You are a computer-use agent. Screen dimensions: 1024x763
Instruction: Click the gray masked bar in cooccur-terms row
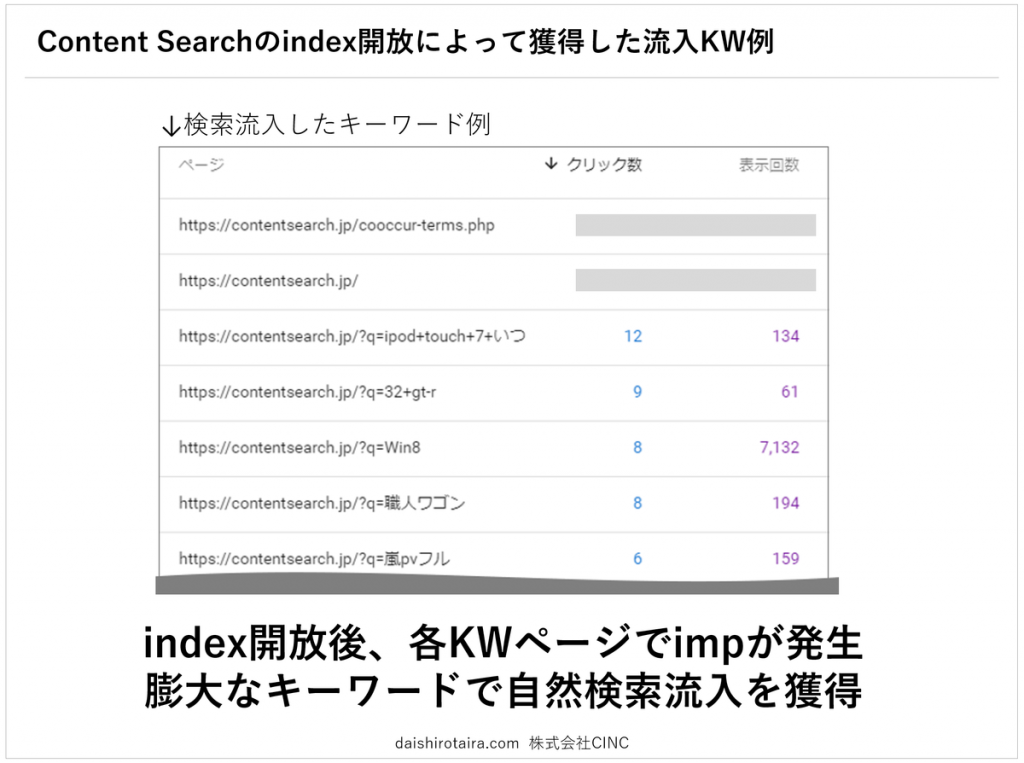(696, 225)
